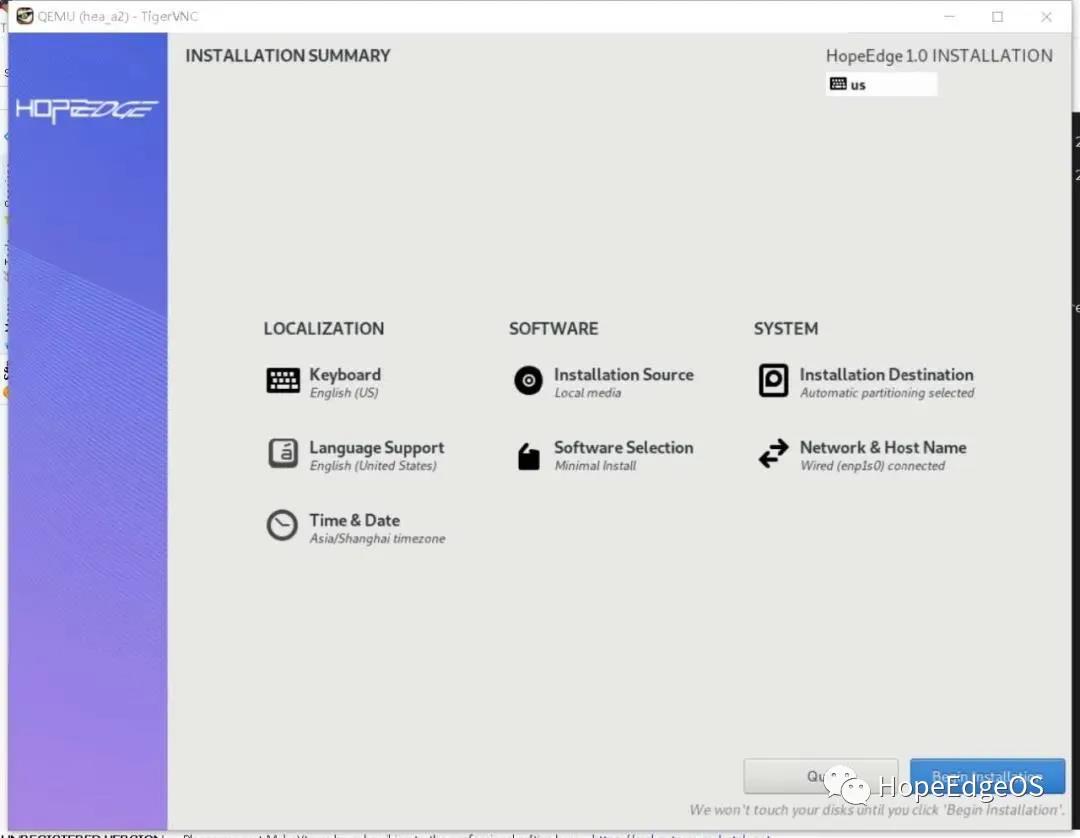Screen dimensions: 1080x838
Task: Click the us keyboard layout indicator
Action: click(882, 85)
